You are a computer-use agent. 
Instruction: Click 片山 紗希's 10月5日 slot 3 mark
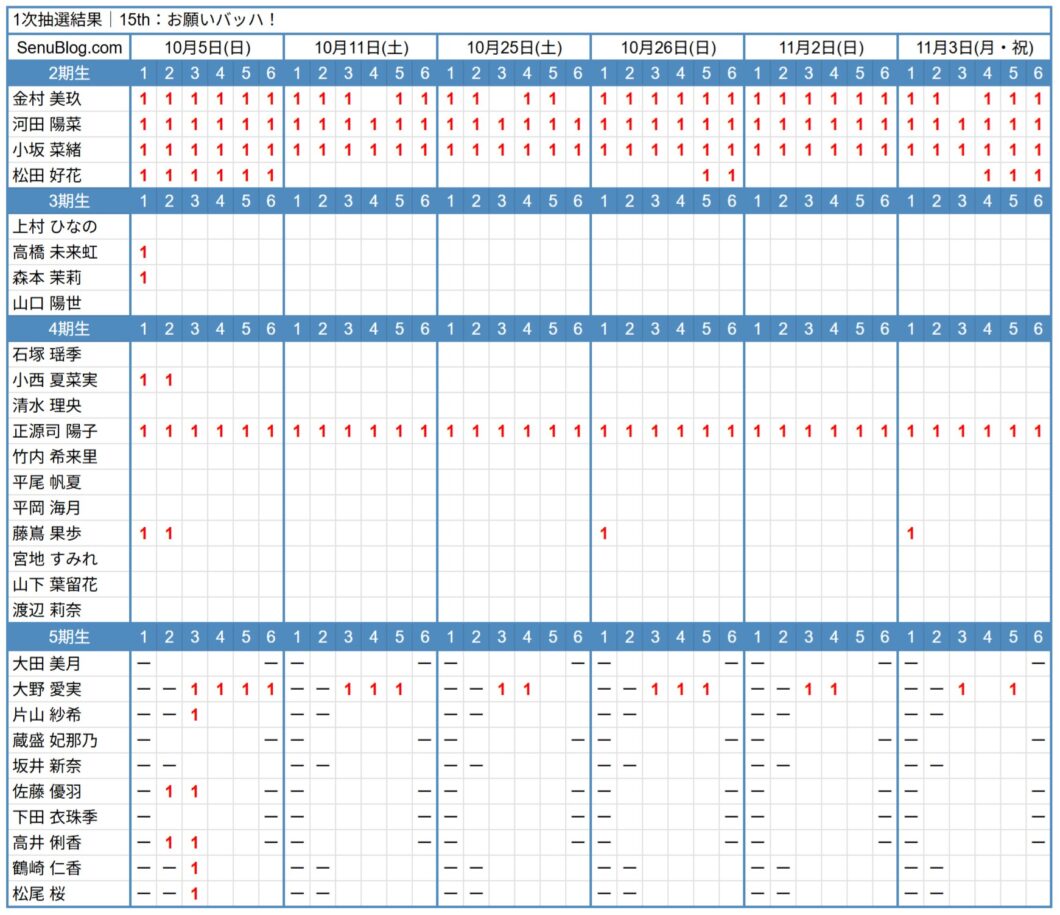(195, 715)
